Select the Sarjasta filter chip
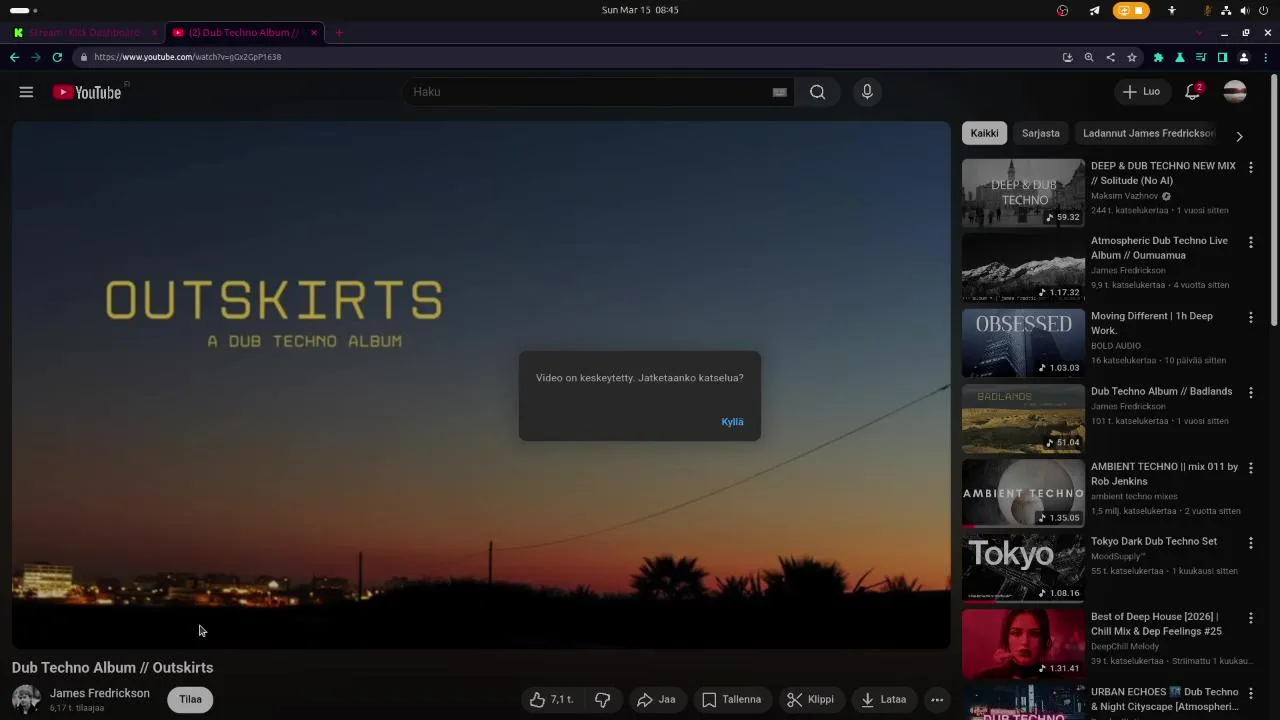The height and width of the screenshot is (720, 1280). click(x=1040, y=133)
